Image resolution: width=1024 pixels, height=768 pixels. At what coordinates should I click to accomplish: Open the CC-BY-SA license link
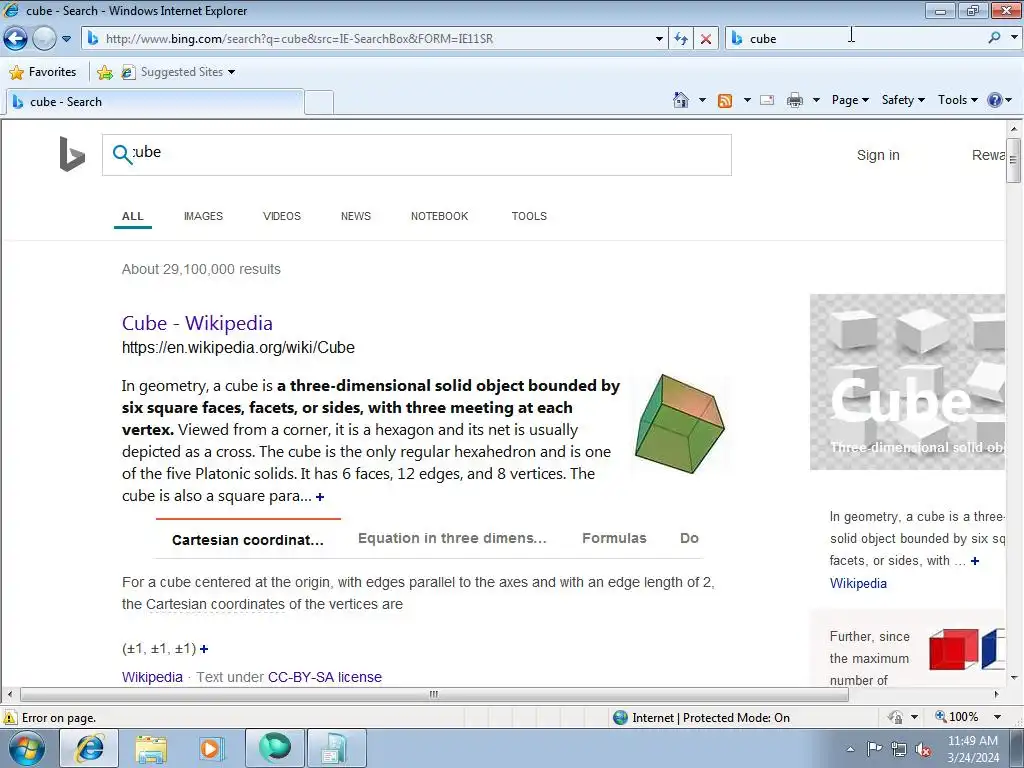click(x=325, y=677)
